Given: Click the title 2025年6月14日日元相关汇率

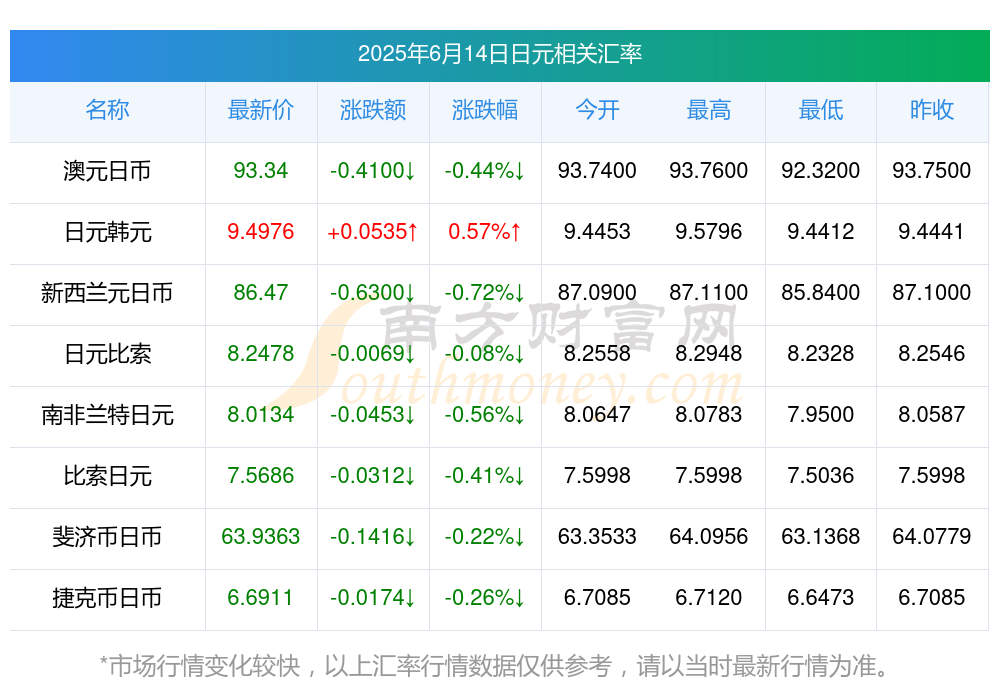Looking at the screenshot, I should click(499, 54).
